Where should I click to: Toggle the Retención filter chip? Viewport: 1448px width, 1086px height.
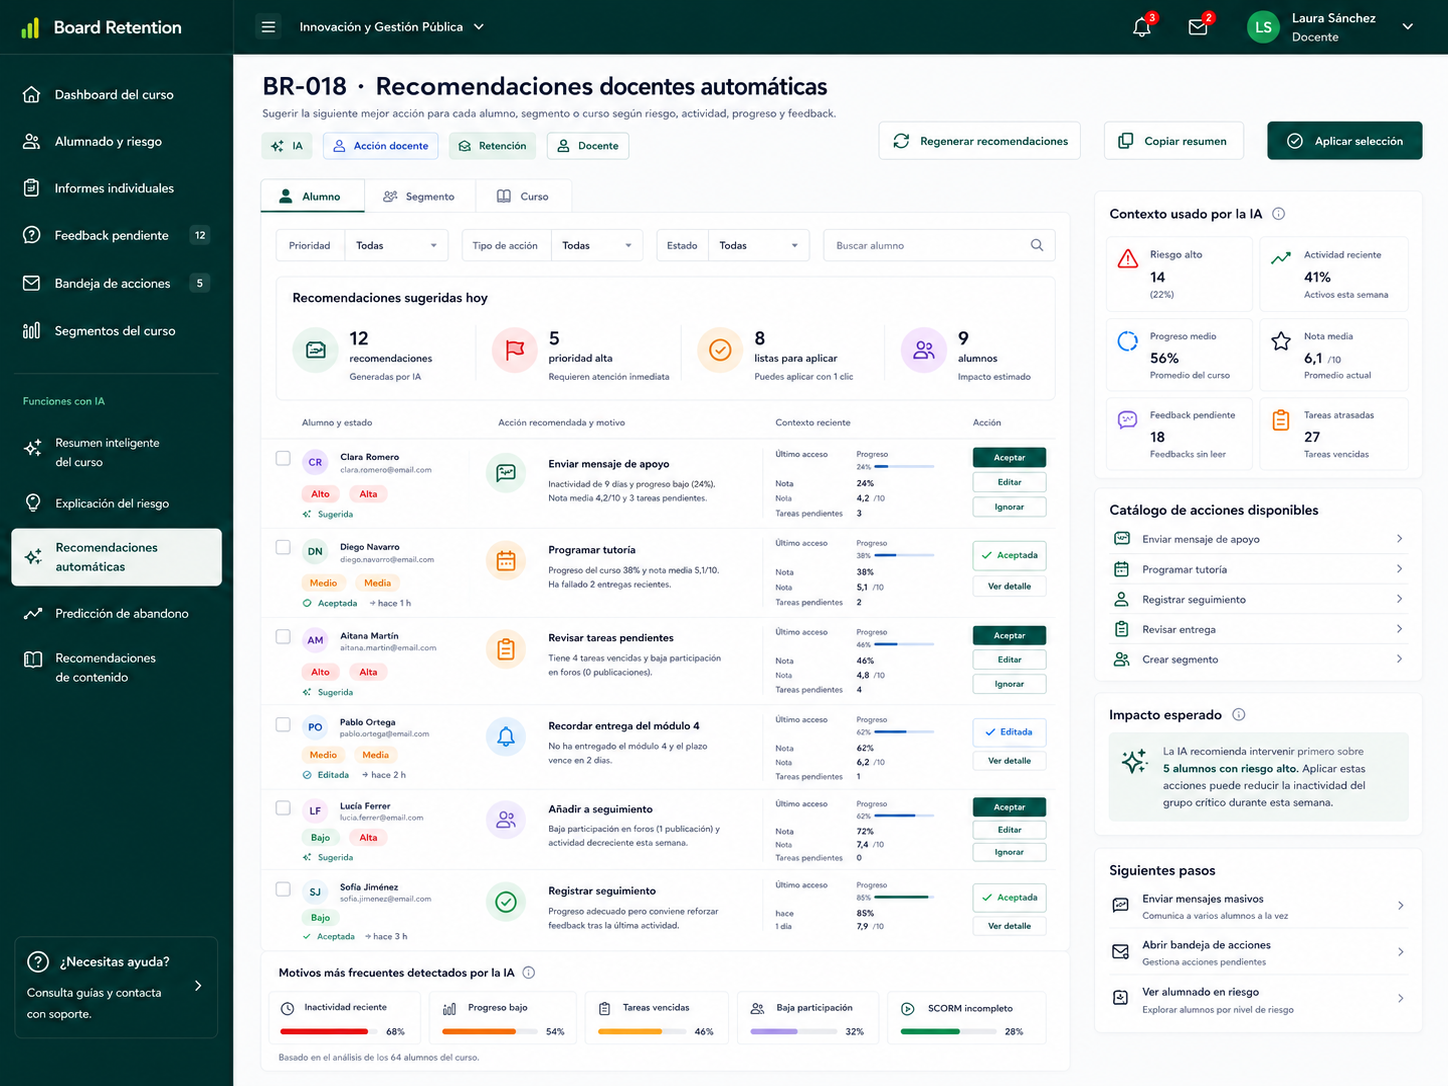492,146
